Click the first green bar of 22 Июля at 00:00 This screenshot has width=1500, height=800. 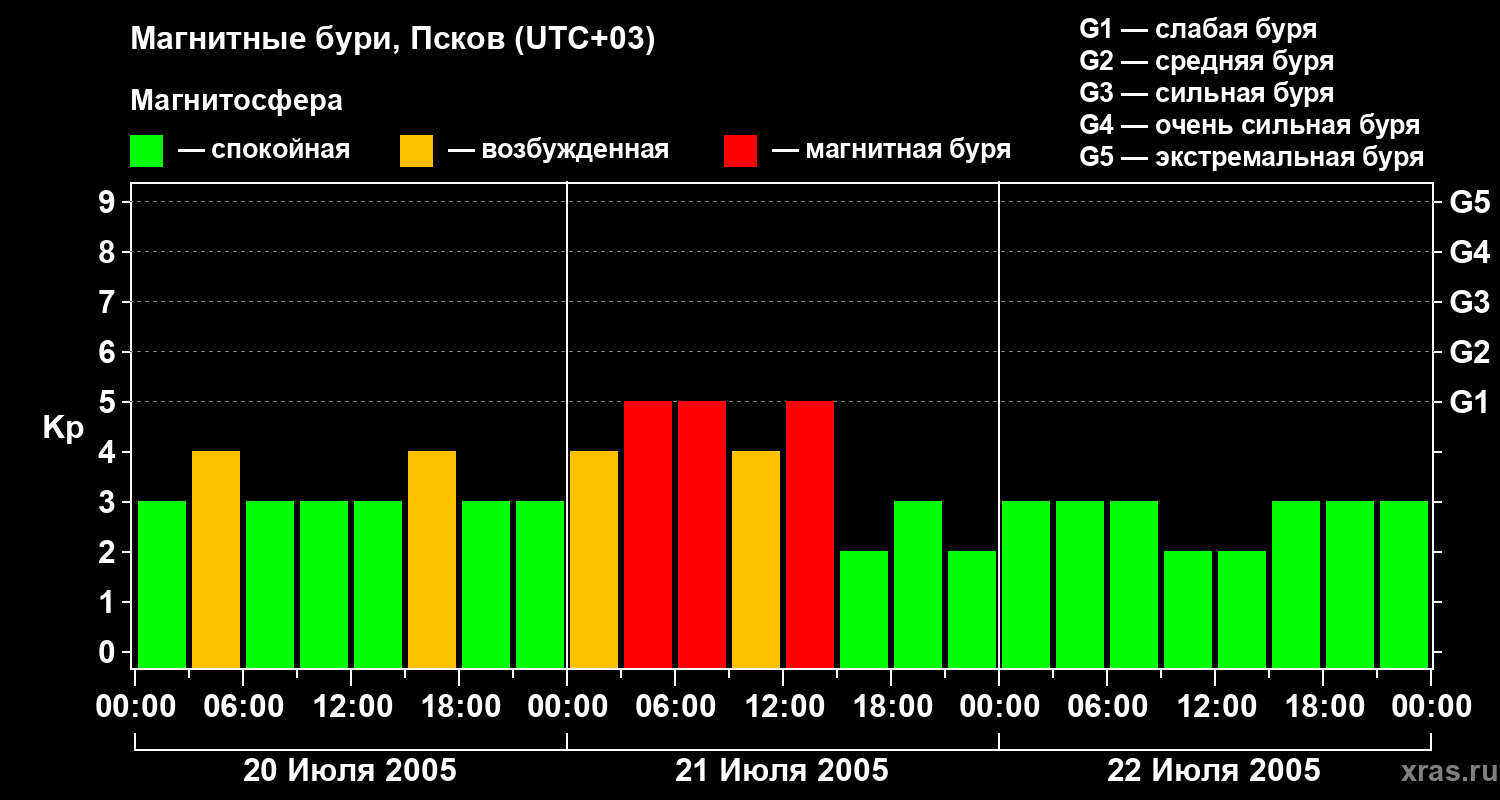coord(1026,584)
